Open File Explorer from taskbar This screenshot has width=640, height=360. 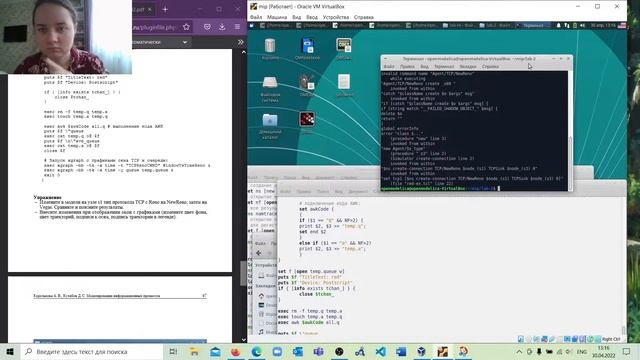(194, 351)
